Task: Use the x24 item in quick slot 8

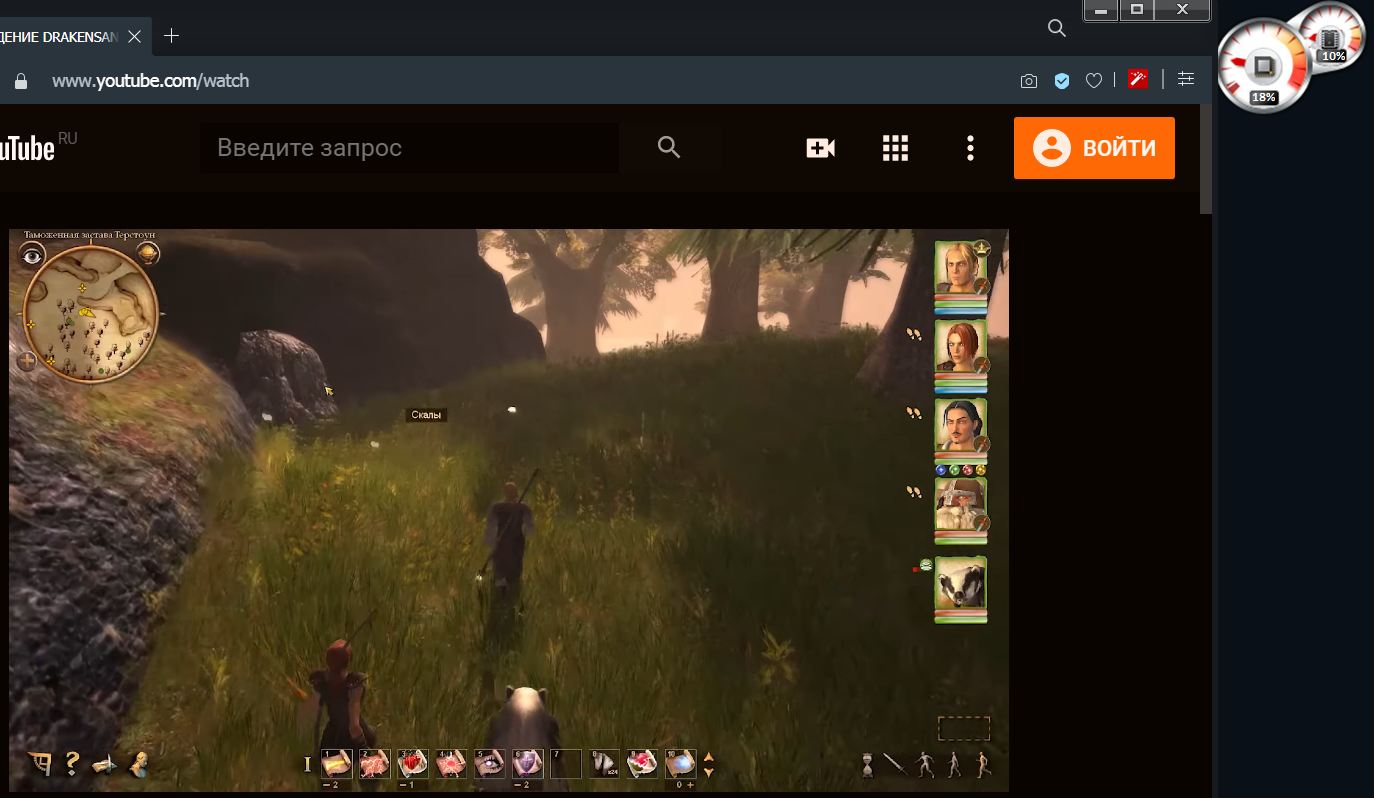Action: pyautogui.click(x=604, y=763)
